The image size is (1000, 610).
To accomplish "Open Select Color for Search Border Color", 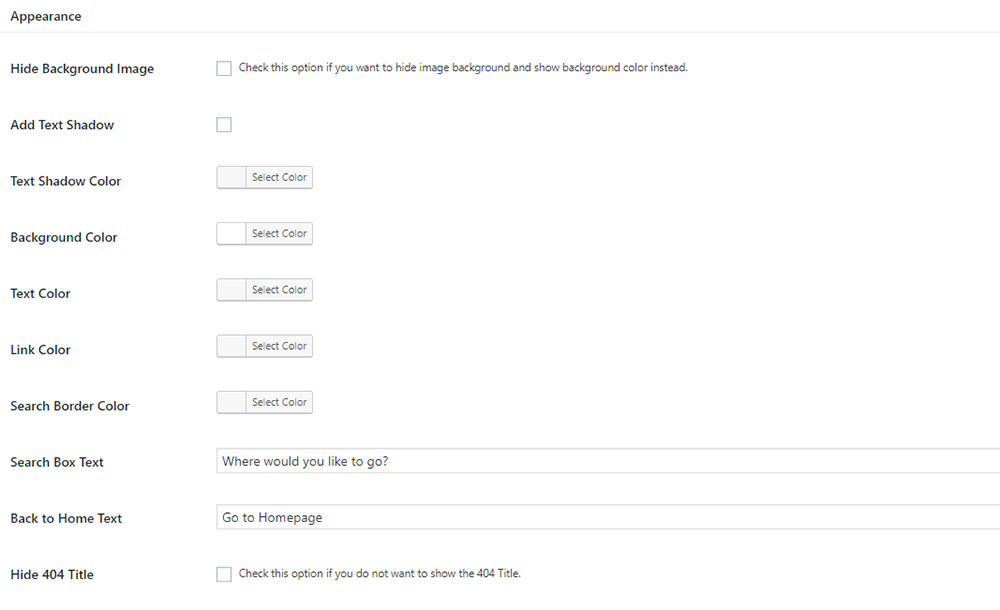I will pos(279,402).
